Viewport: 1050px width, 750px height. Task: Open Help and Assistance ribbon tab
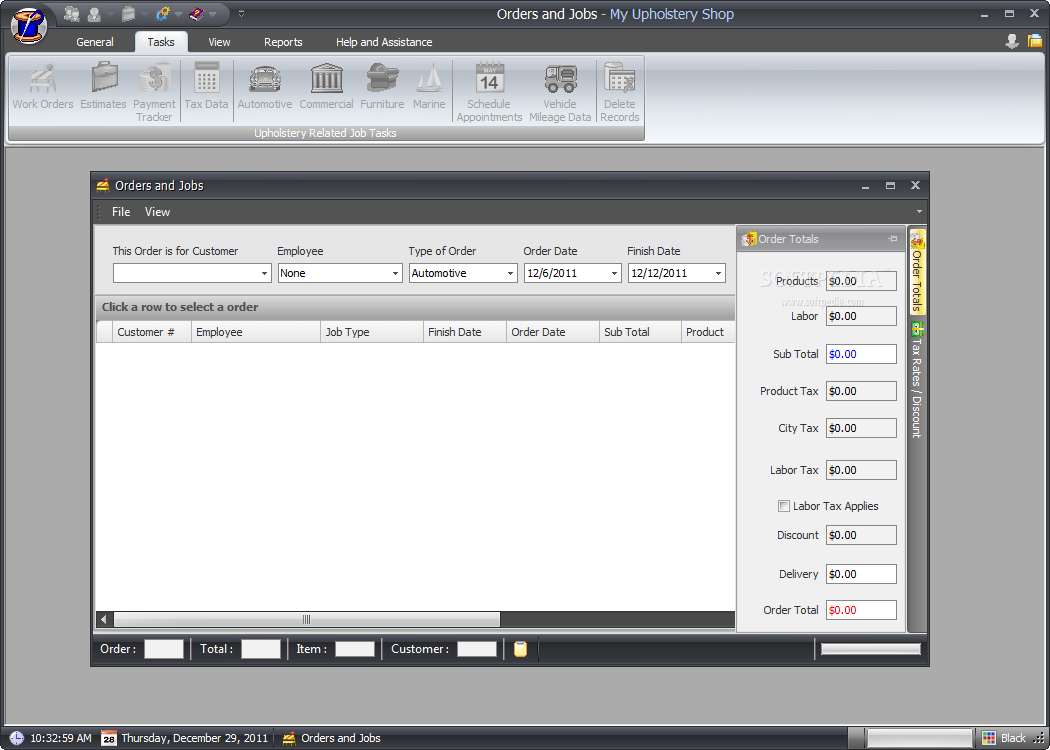coord(384,42)
